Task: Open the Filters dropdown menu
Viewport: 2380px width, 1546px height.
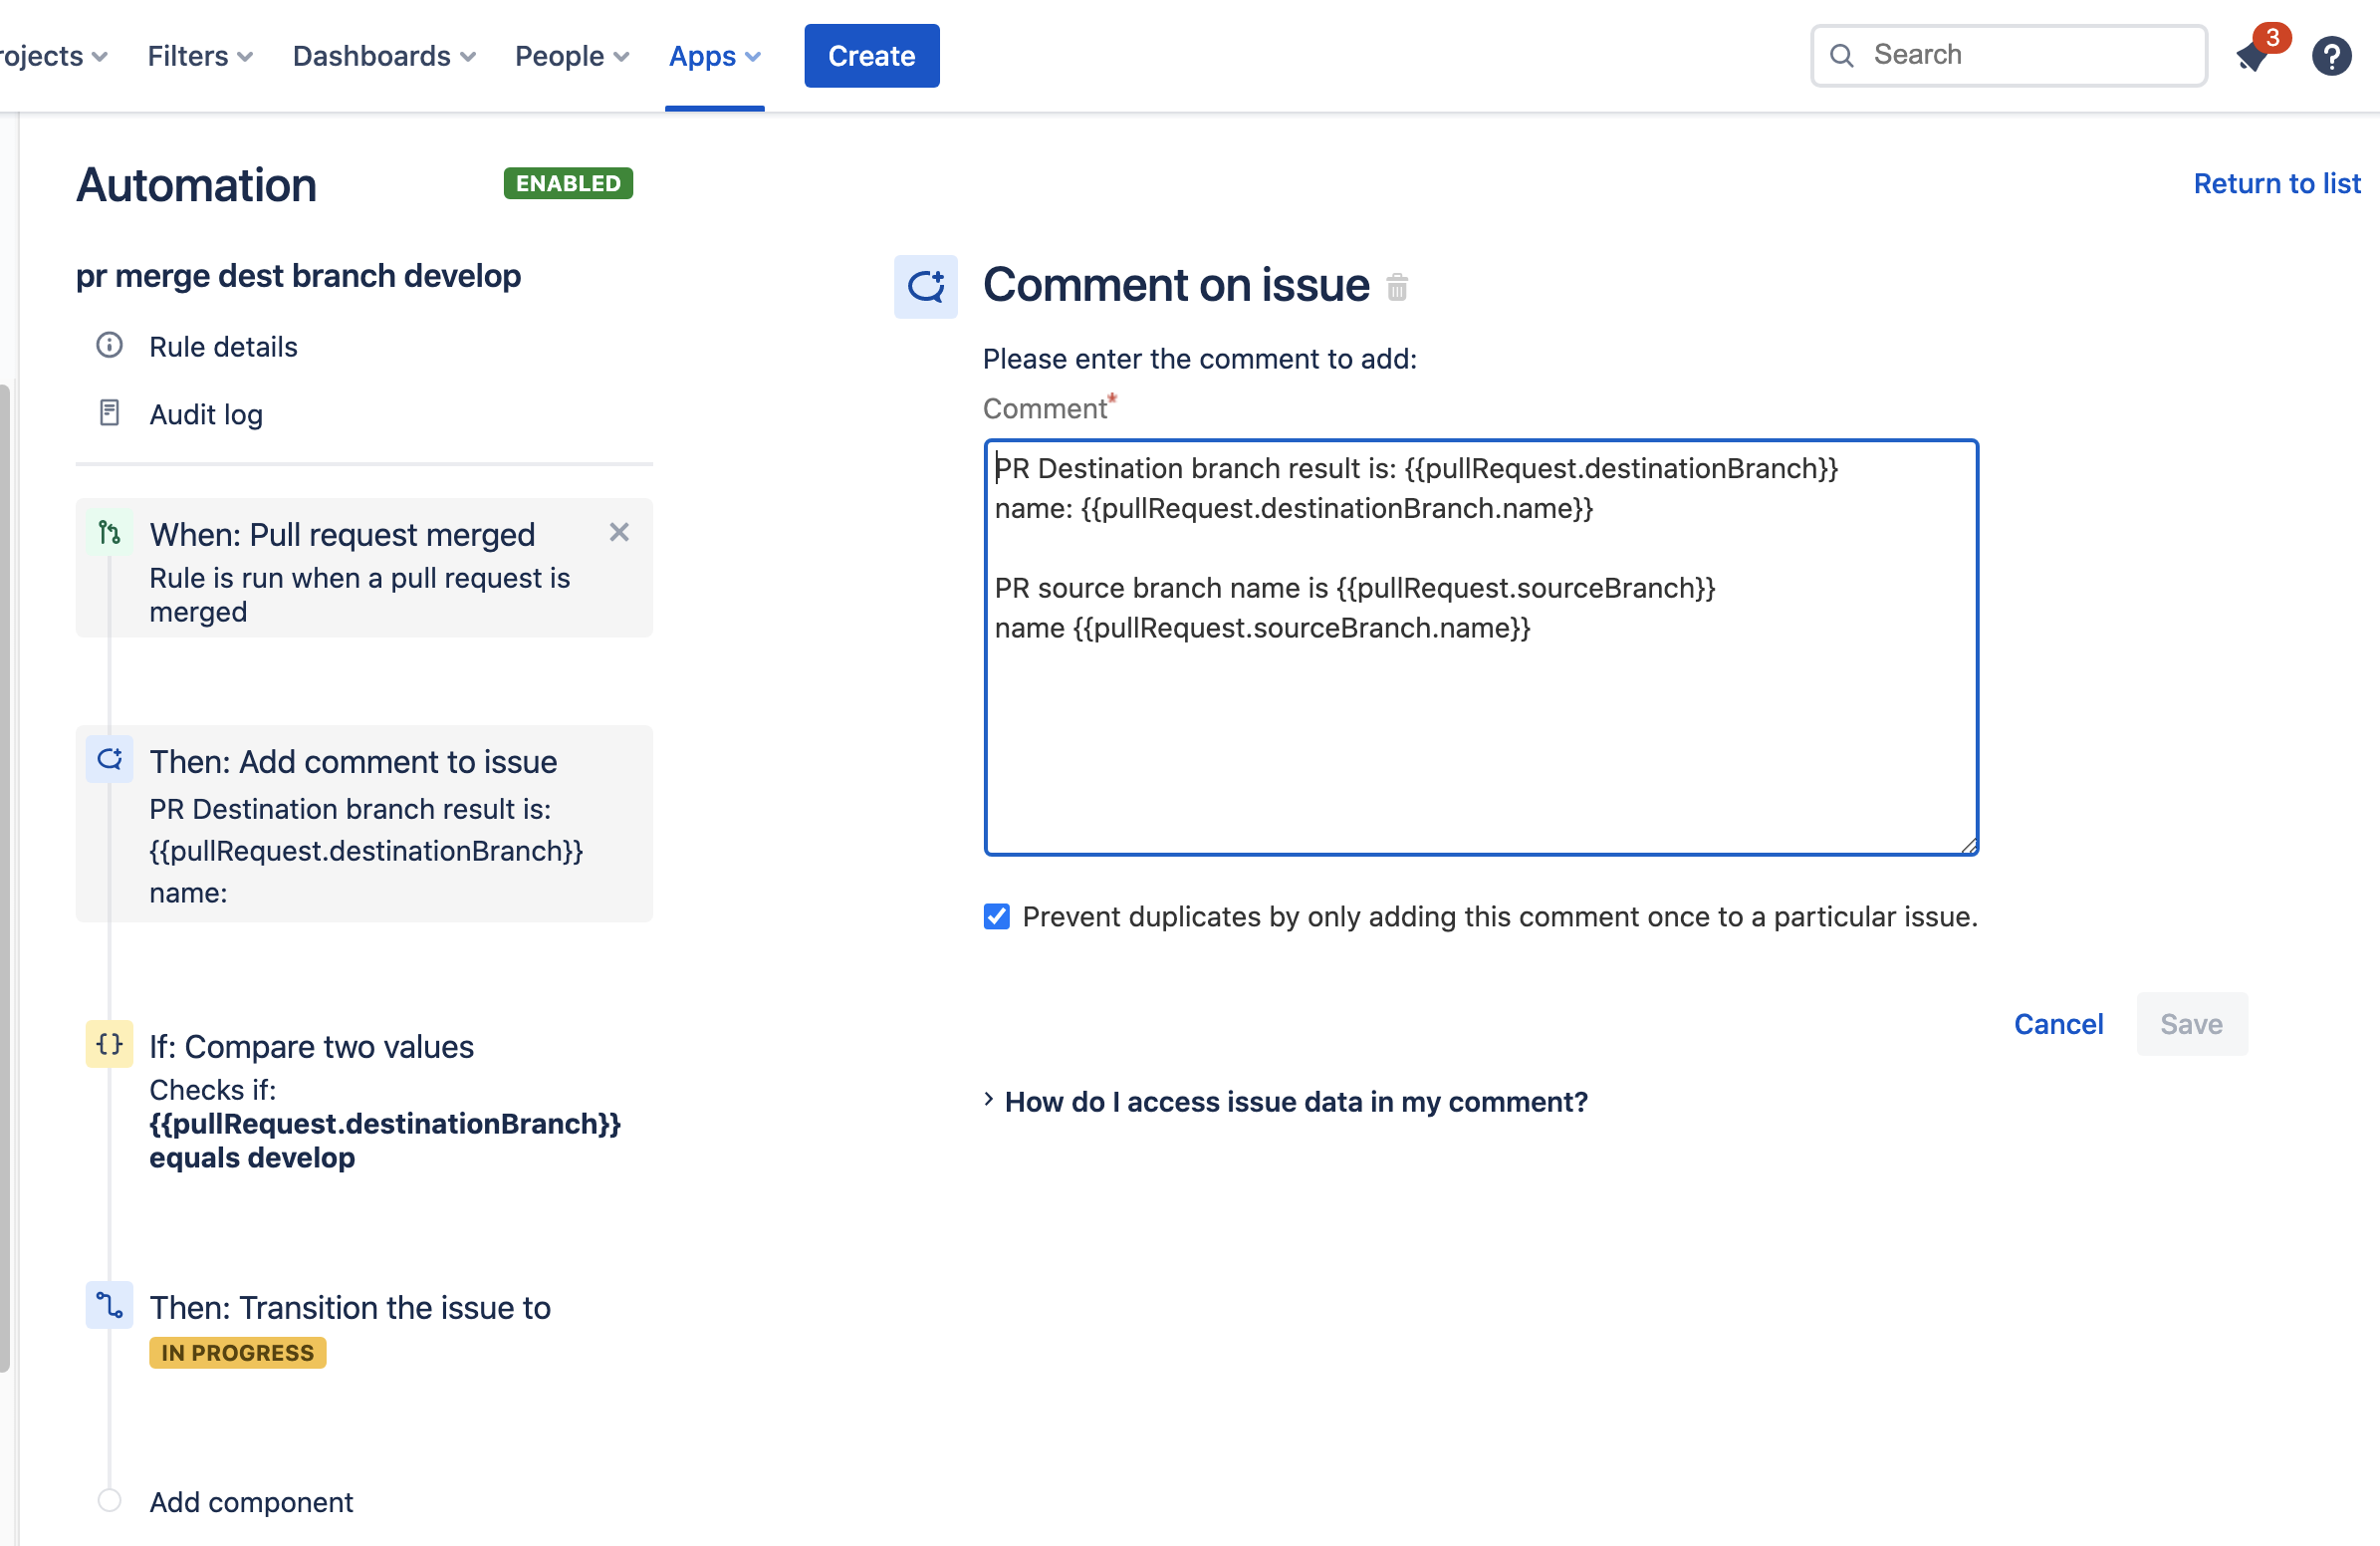Action: pyautogui.click(x=199, y=56)
